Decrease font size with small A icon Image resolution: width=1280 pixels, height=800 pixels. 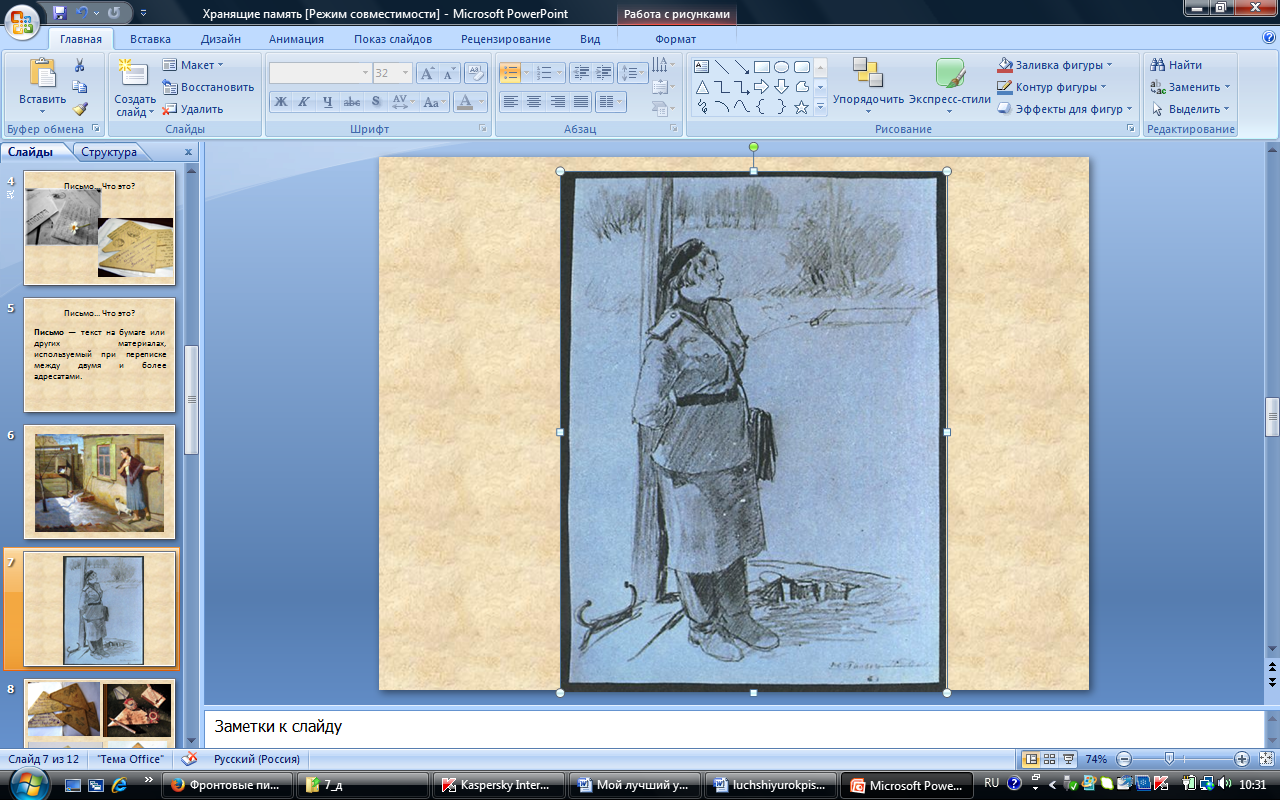click(449, 73)
